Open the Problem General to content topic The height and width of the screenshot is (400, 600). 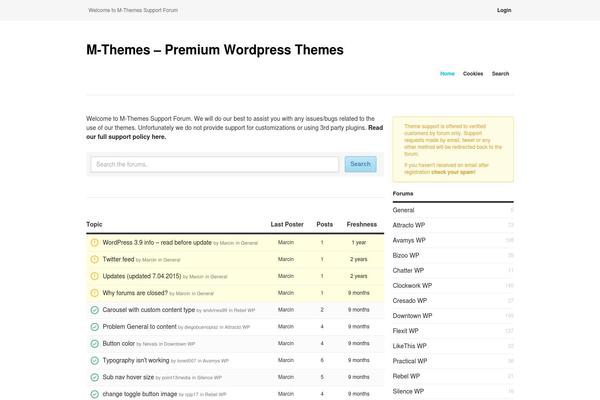(139, 327)
